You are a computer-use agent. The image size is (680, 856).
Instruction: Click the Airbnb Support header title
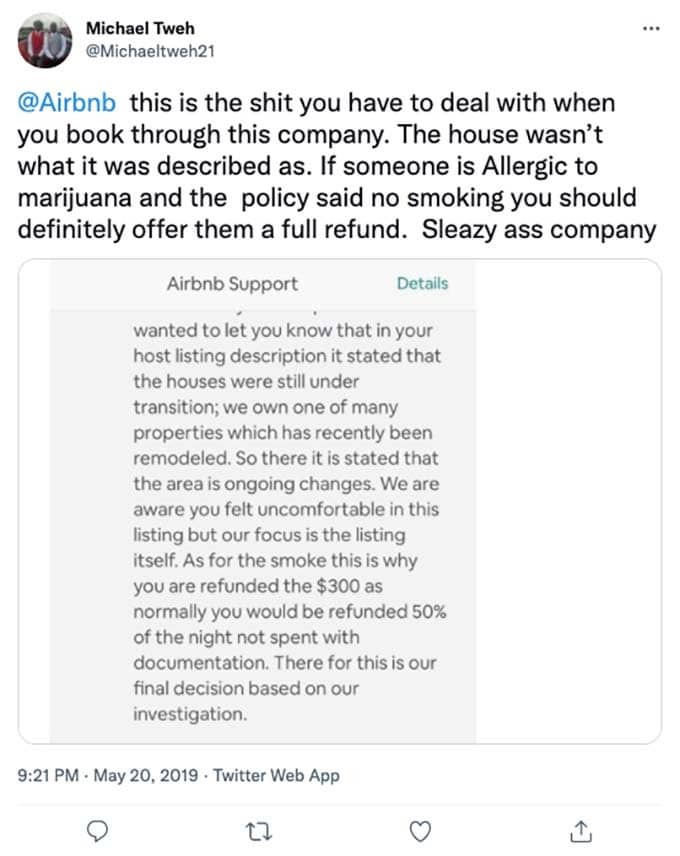pos(232,284)
